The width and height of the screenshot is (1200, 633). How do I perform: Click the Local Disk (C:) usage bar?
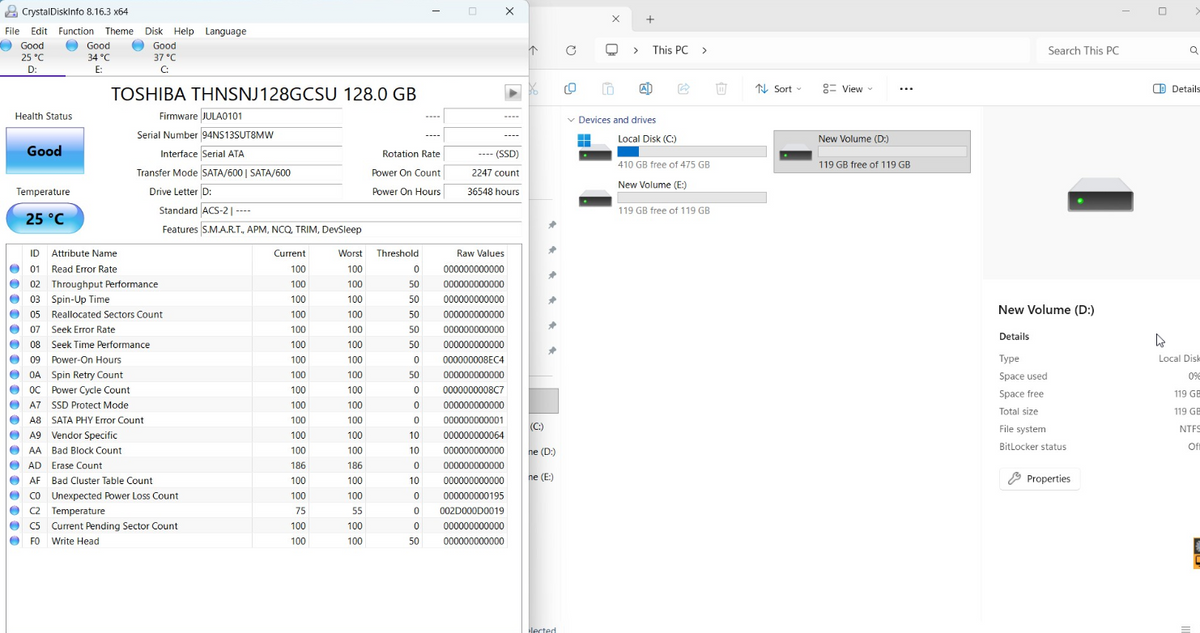tap(692, 151)
